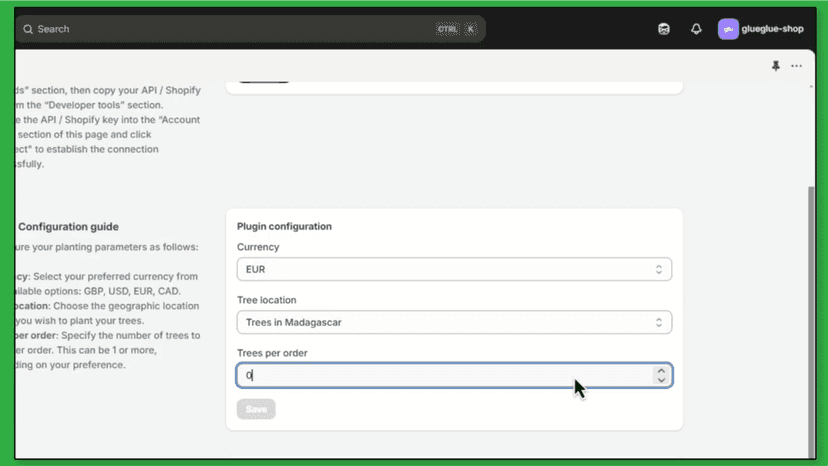Click the search magnifier icon

click(28, 29)
